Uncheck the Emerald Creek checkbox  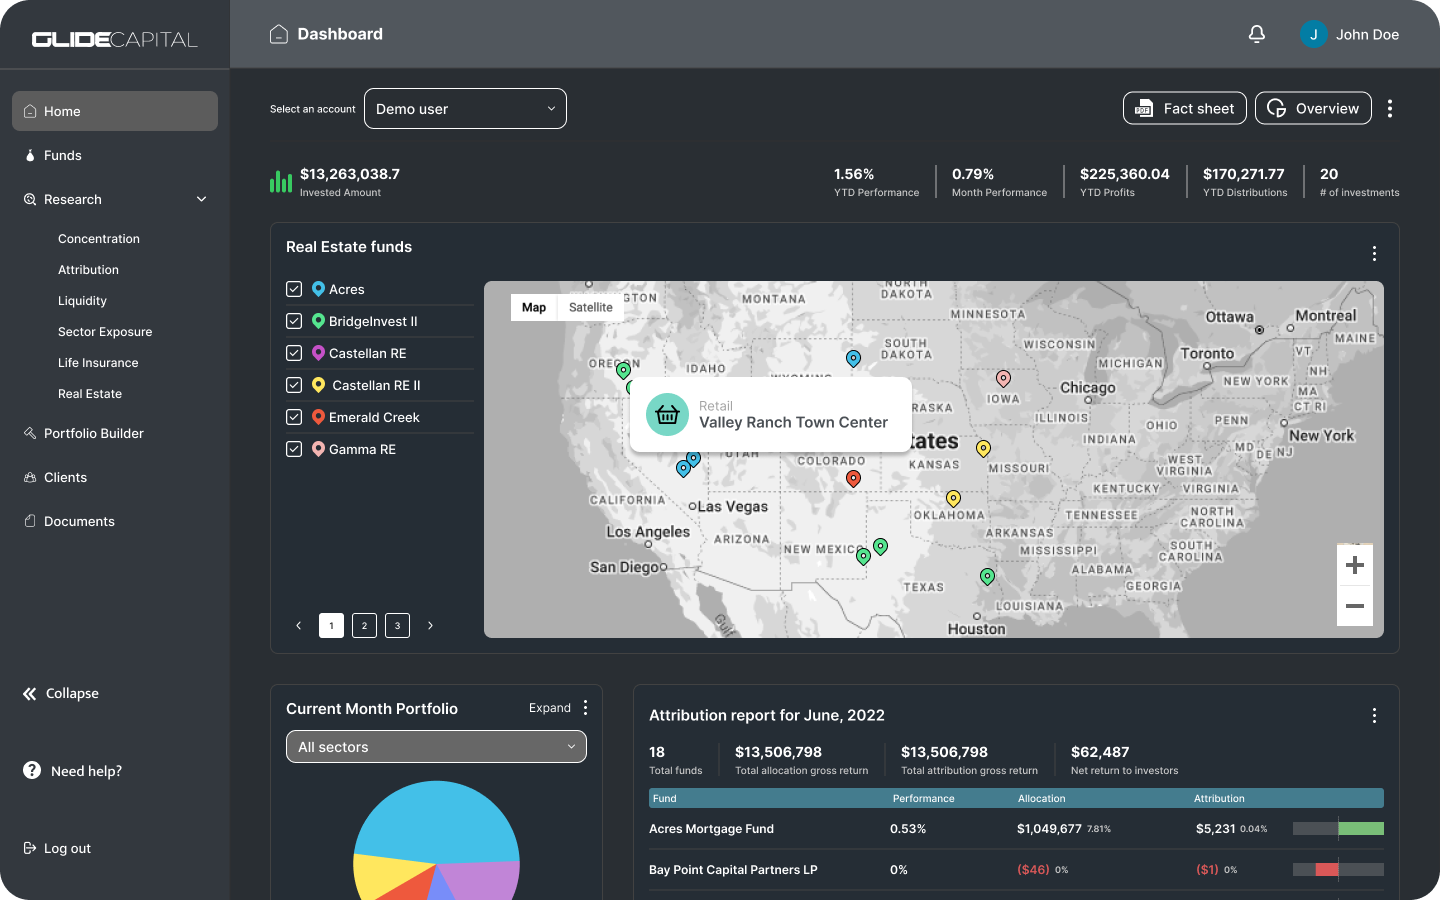(x=294, y=417)
